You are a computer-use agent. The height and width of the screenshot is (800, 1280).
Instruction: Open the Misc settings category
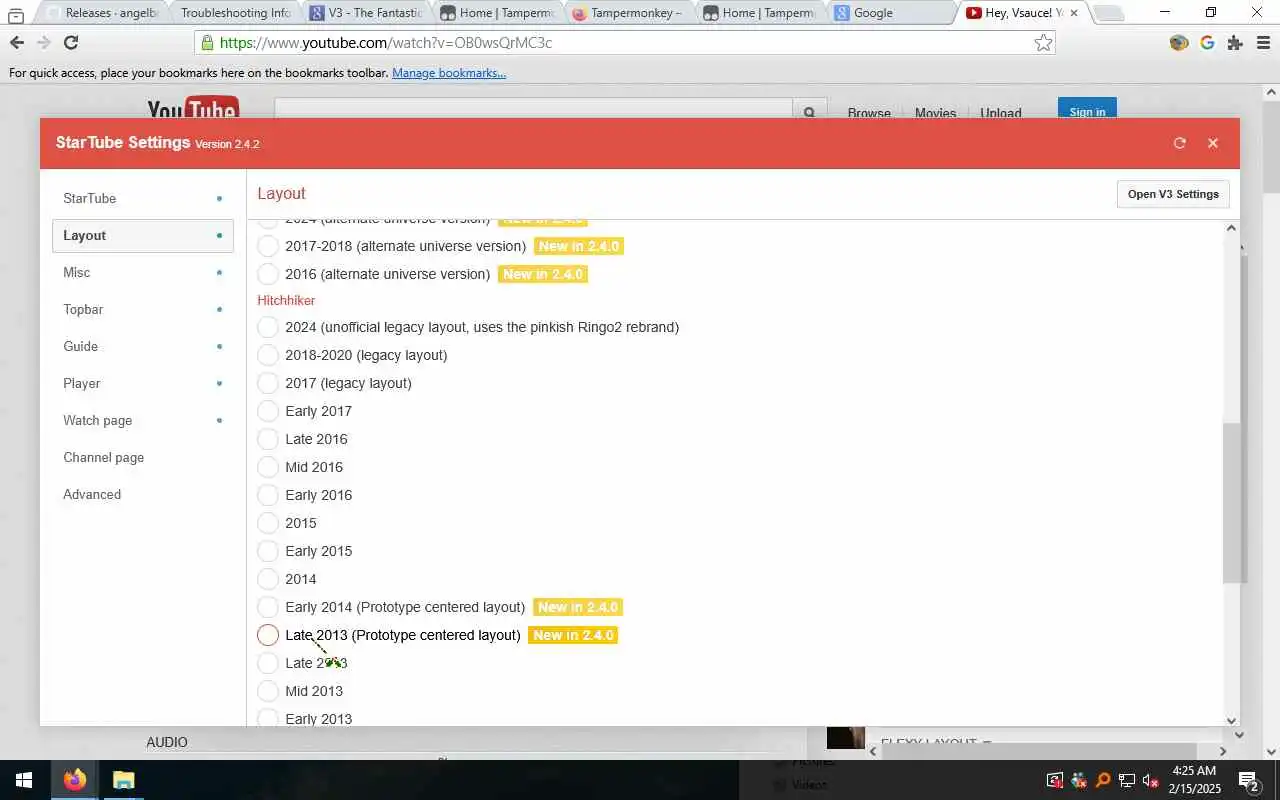tap(143, 272)
